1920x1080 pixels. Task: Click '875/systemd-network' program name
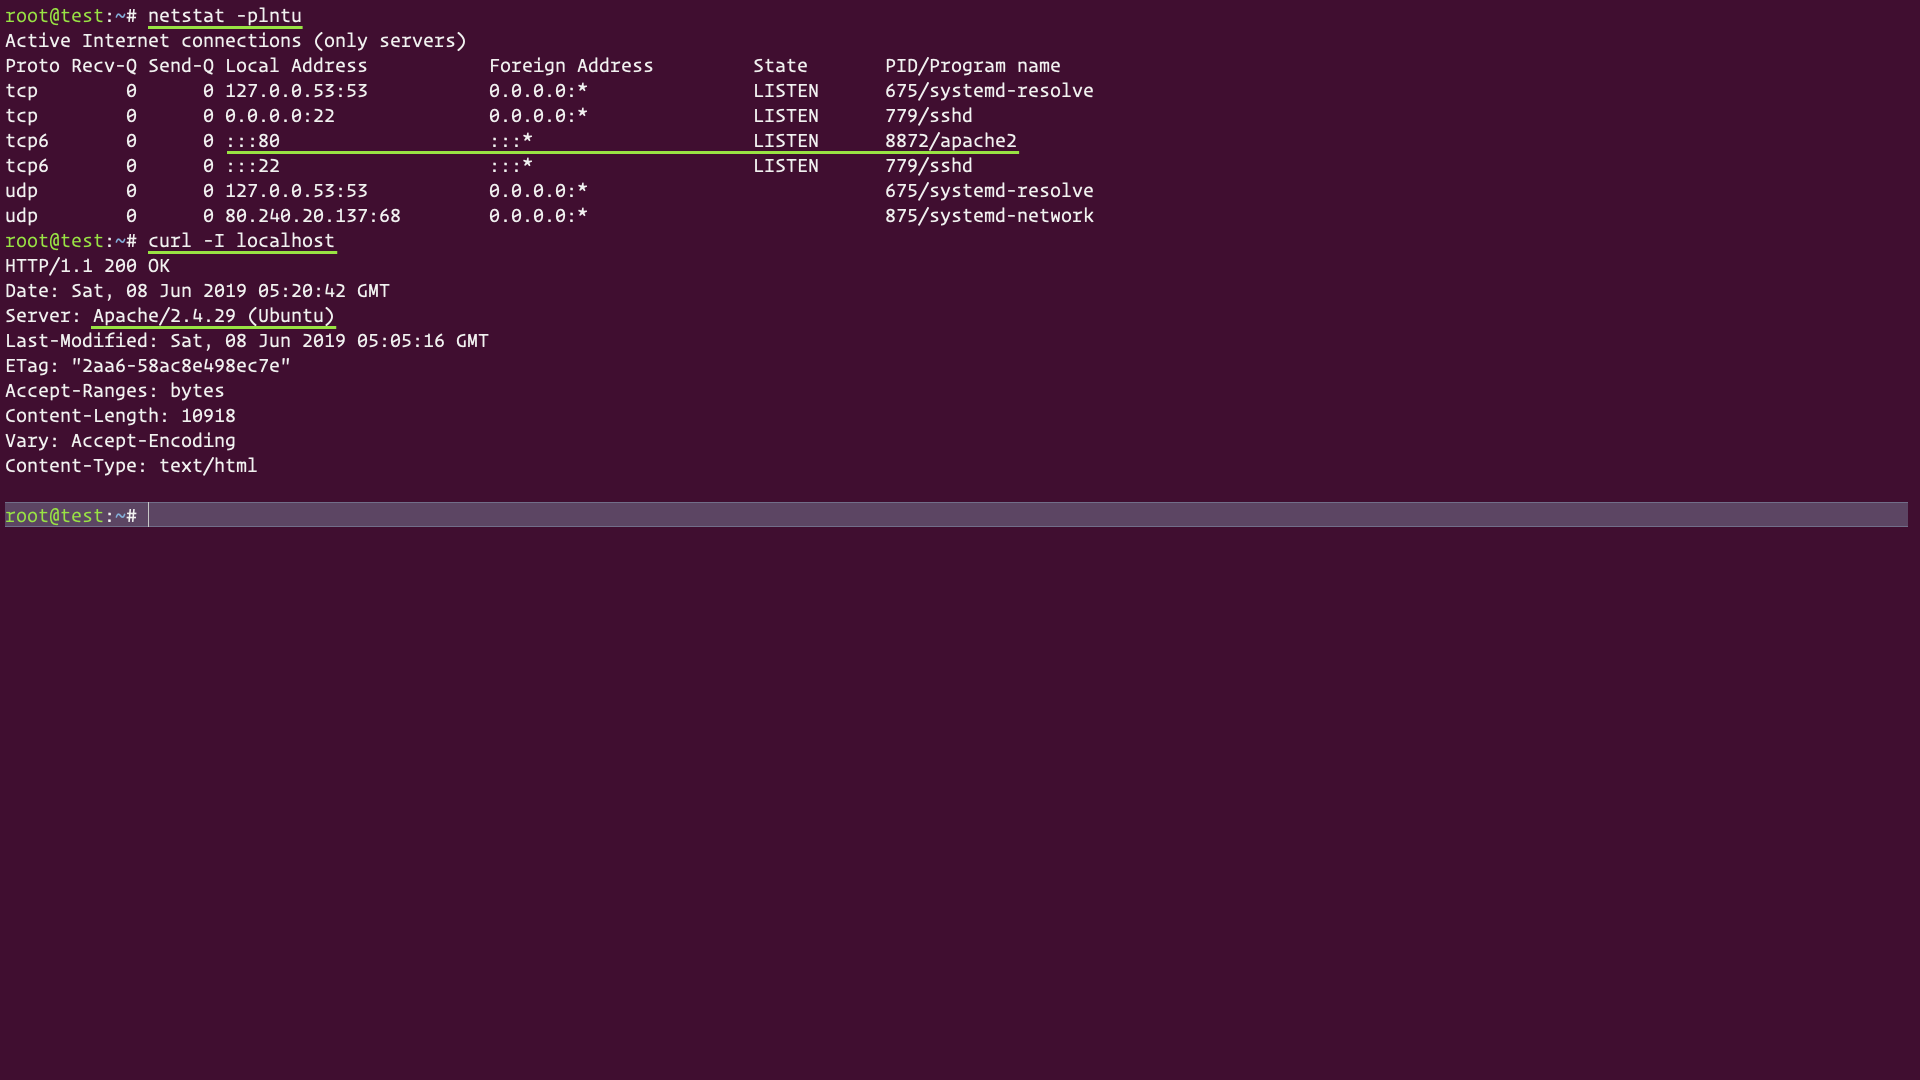coord(989,216)
